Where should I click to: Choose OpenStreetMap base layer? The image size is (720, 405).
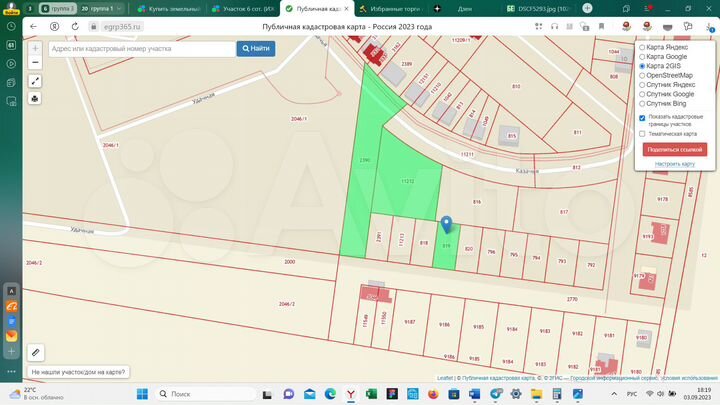(x=642, y=75)
